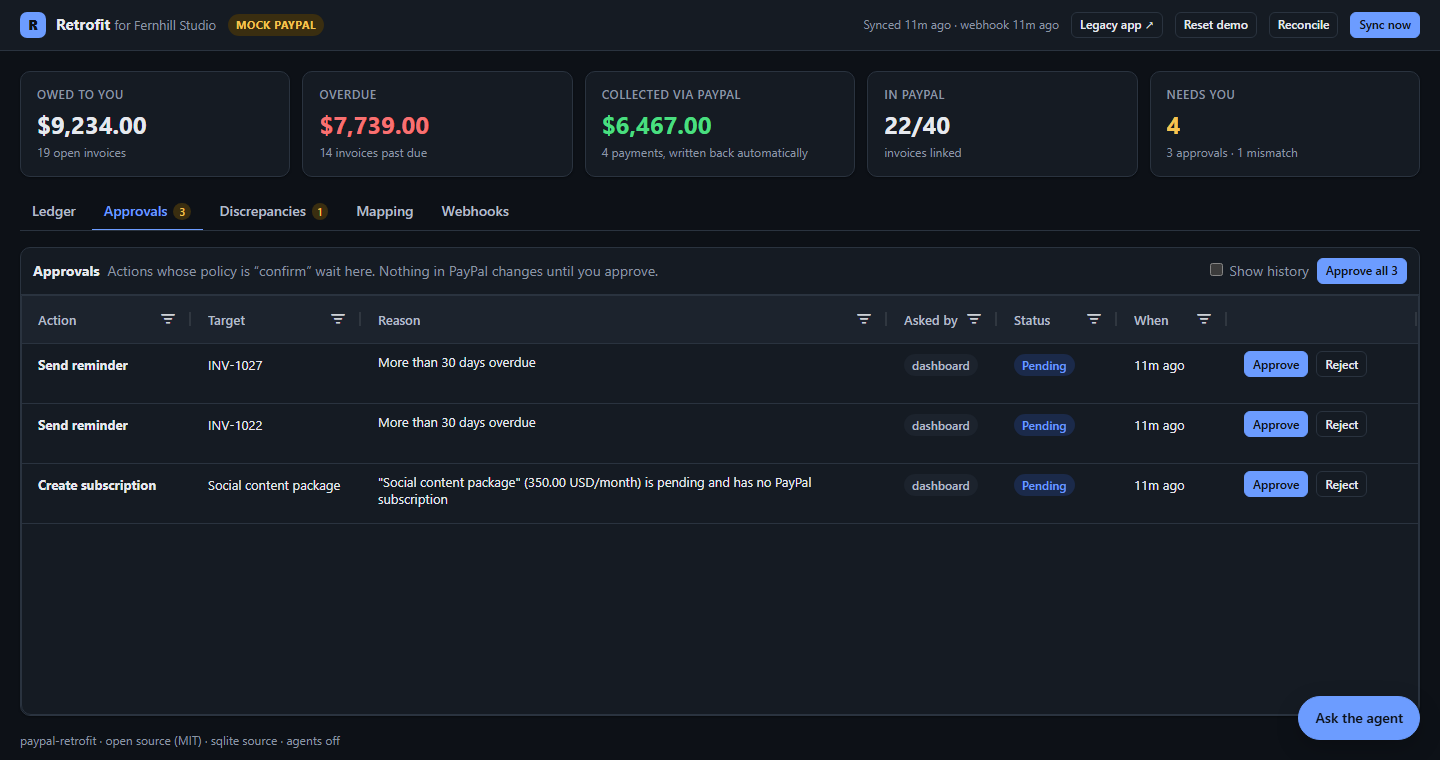Click Pending status badge for INV-1027
This screenshot has height=760, width=1440.
coord(1044,365)
